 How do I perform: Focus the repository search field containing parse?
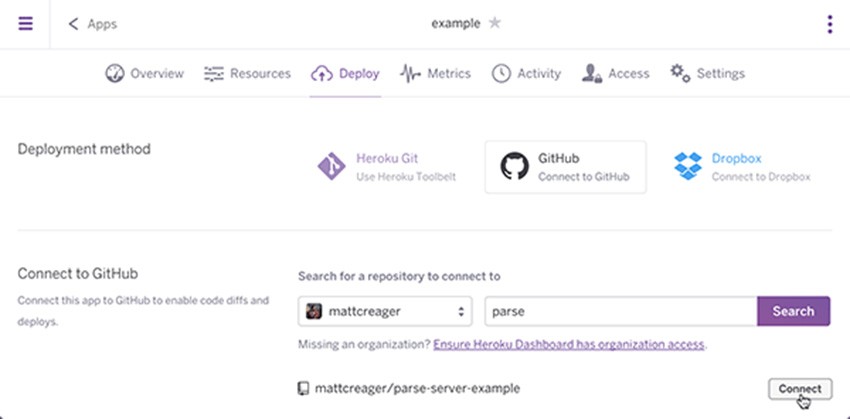click(621, 311)
